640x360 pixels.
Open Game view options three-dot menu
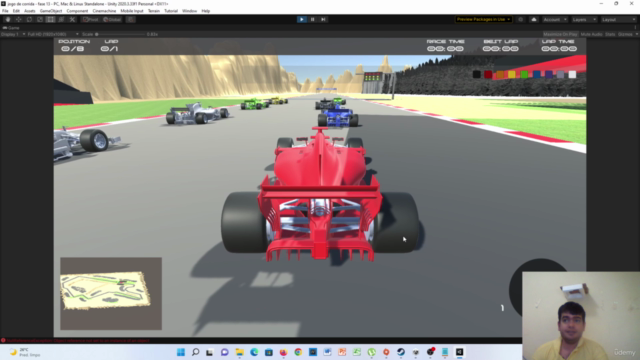(636, 28)
